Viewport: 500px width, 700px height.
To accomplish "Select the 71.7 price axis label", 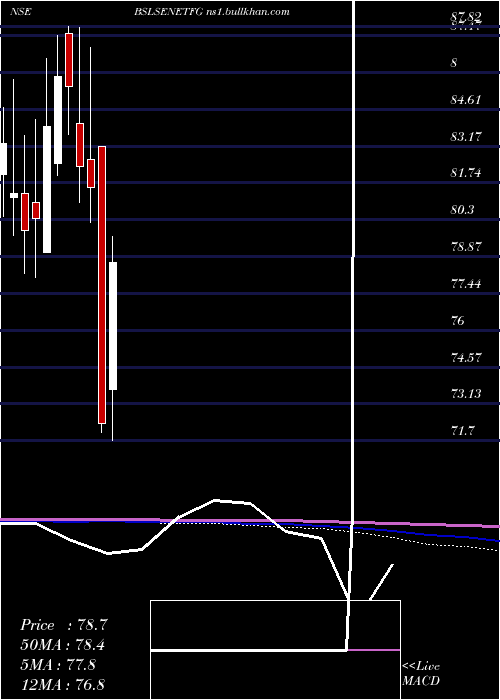I will pos(462,431).
